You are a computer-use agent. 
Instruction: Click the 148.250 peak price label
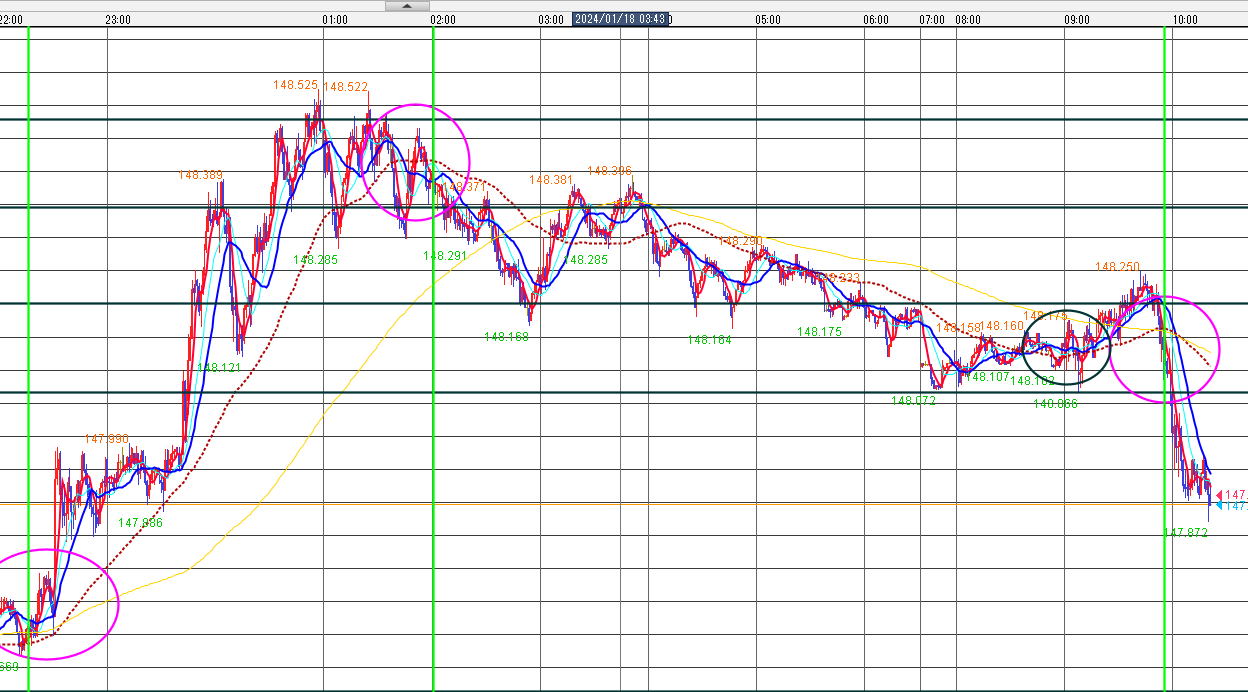pos(1117,267)
